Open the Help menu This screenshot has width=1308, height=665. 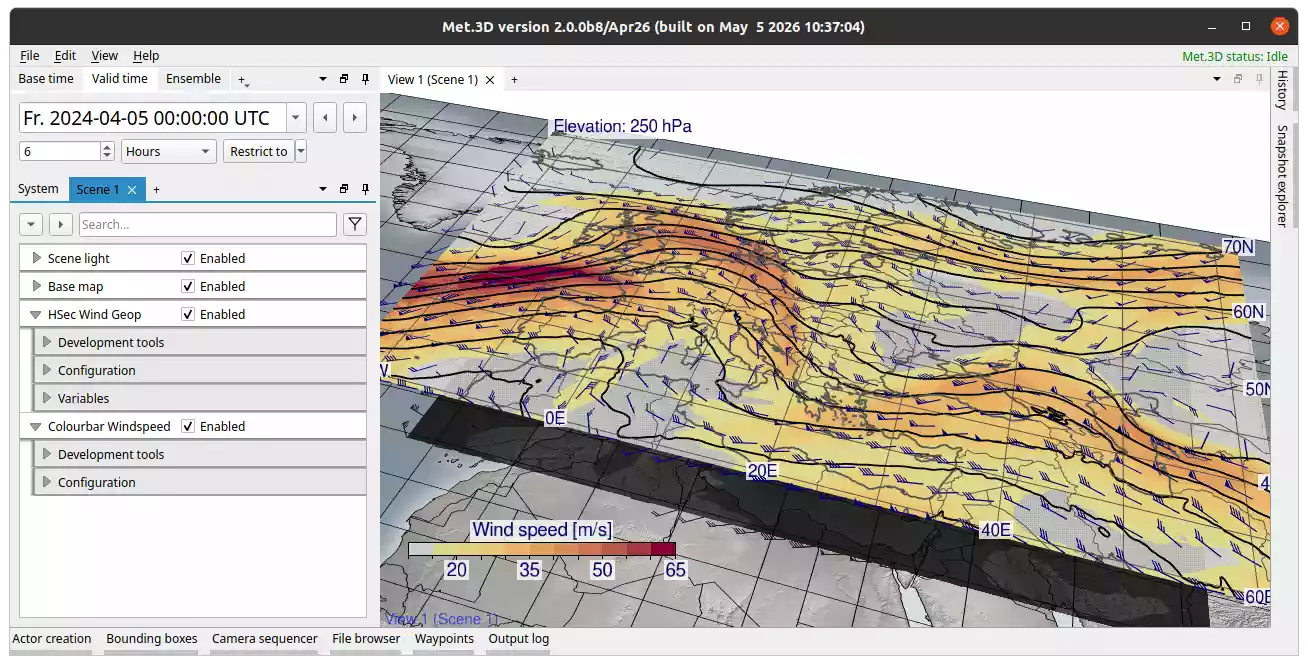146,56
